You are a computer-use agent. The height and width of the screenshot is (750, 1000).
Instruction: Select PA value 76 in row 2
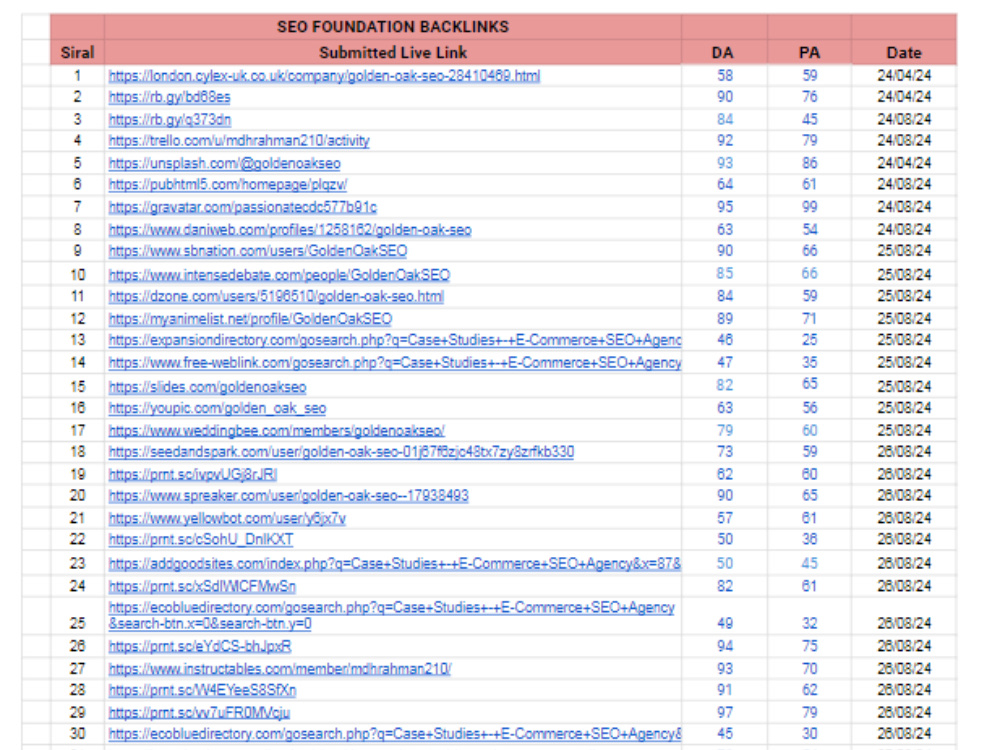pyautogui.click(x=810, y=97)
